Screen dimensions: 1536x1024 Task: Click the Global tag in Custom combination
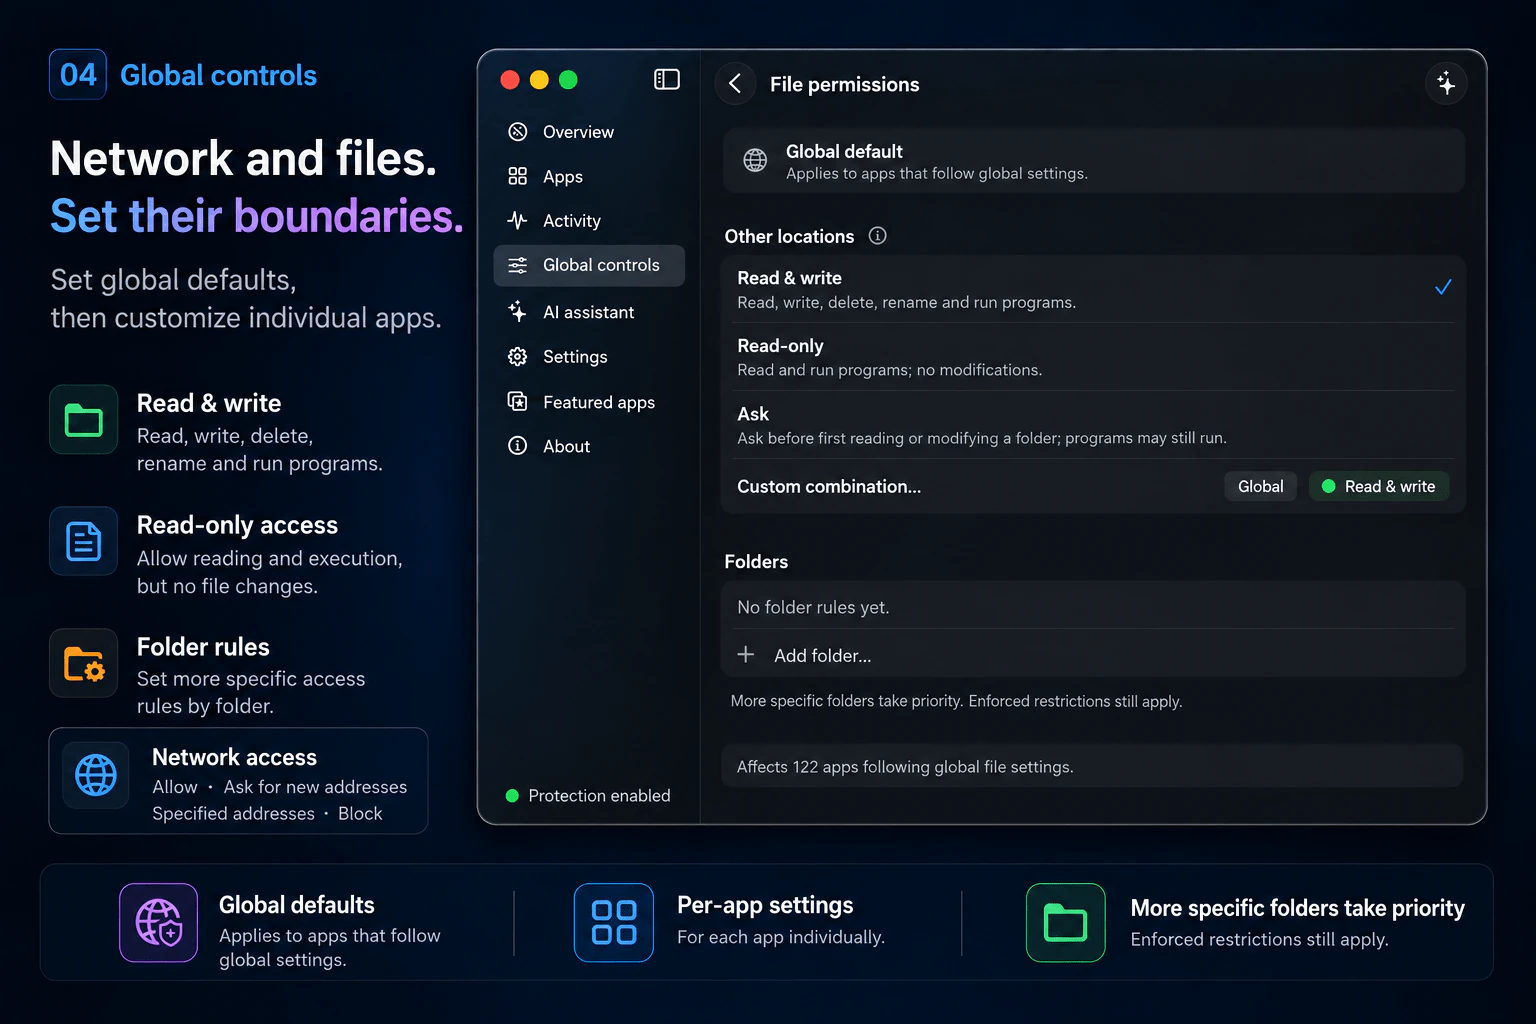(x=1260, y=486)
